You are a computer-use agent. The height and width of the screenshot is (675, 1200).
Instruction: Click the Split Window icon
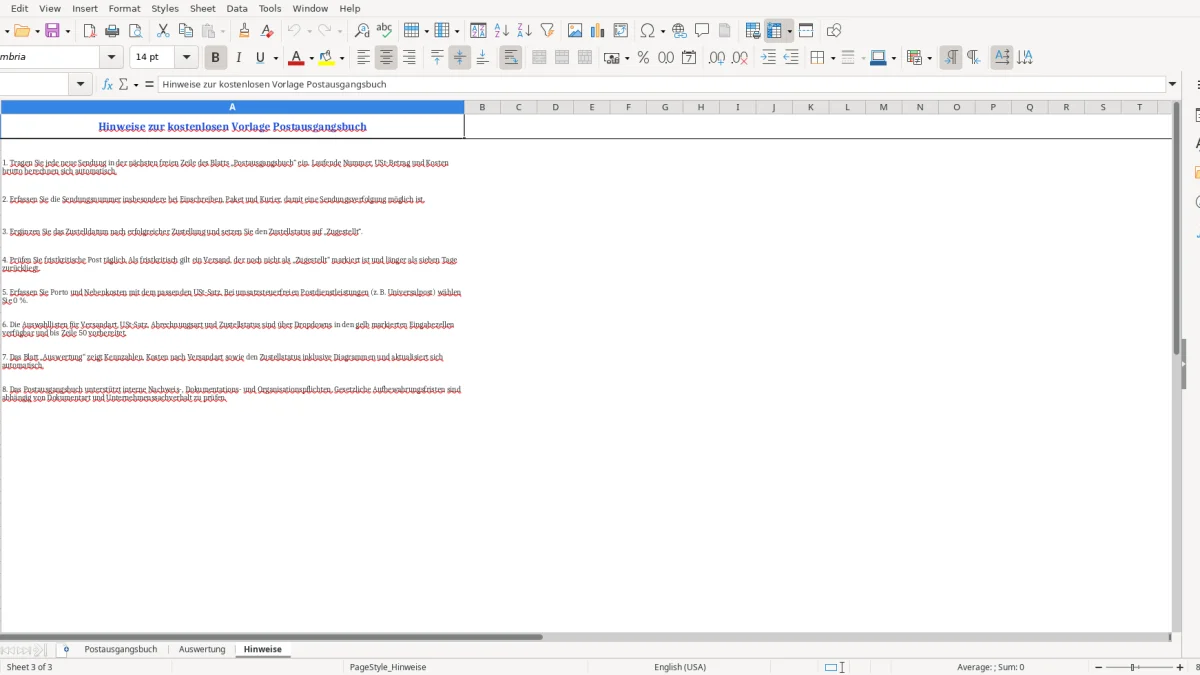coord(806,31)
